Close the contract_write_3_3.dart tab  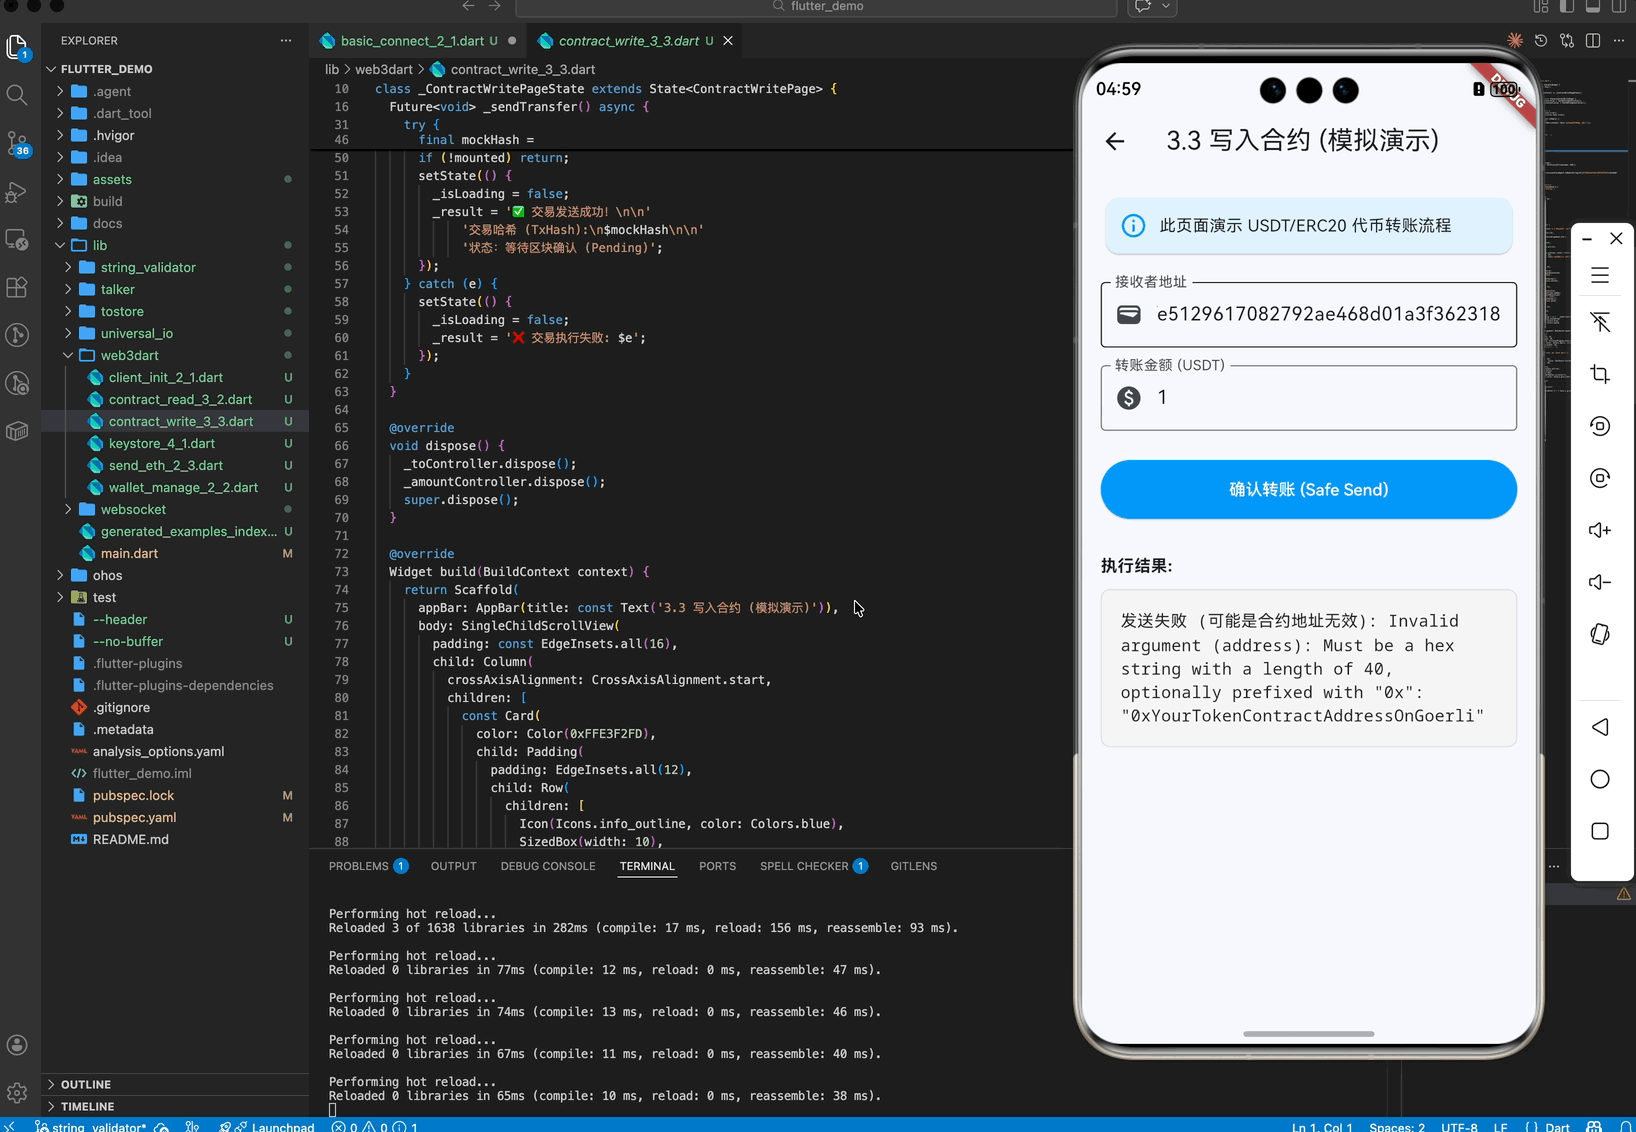tap(728, 41)
